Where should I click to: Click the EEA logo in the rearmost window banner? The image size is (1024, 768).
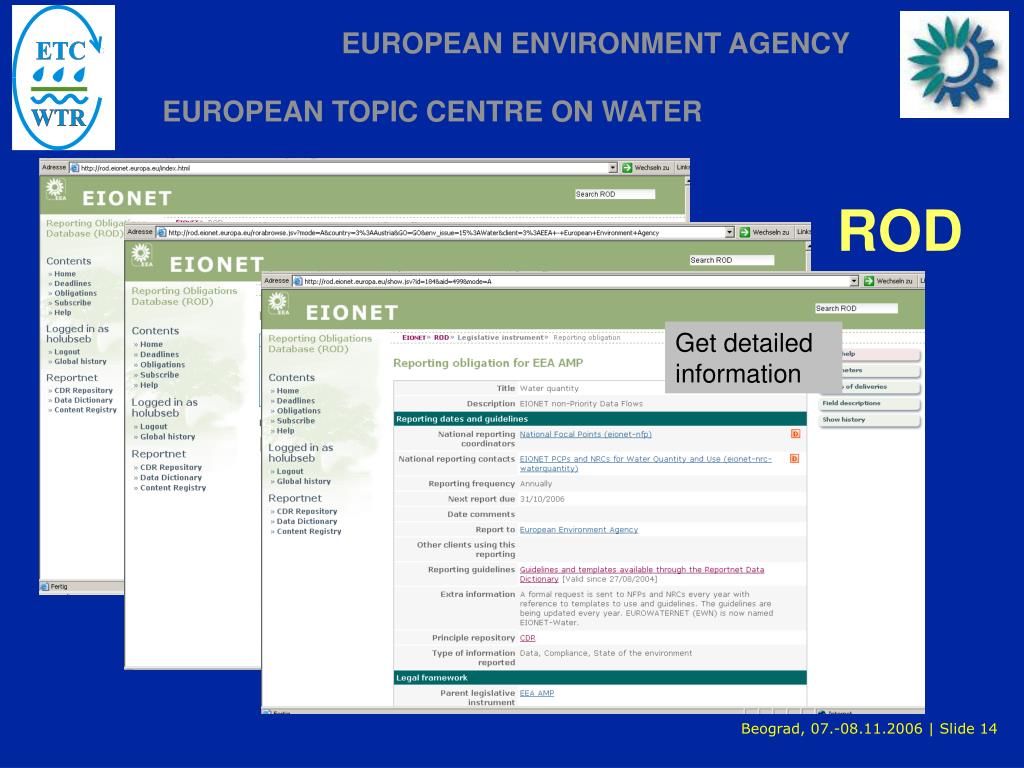coord(56,190)
